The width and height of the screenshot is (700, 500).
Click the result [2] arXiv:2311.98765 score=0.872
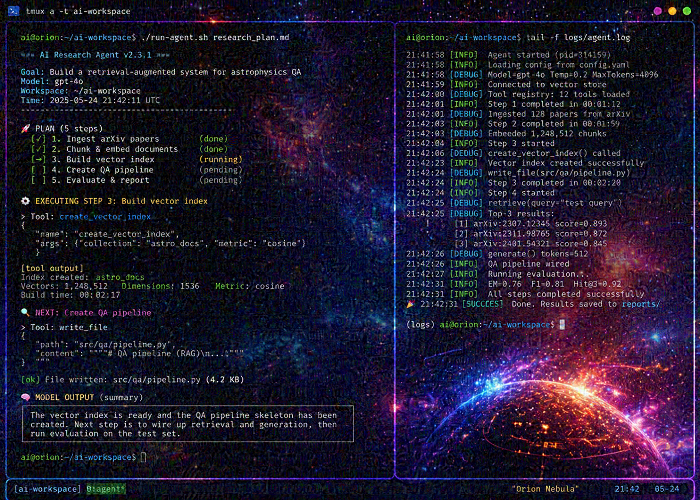(x=531, y=233)
